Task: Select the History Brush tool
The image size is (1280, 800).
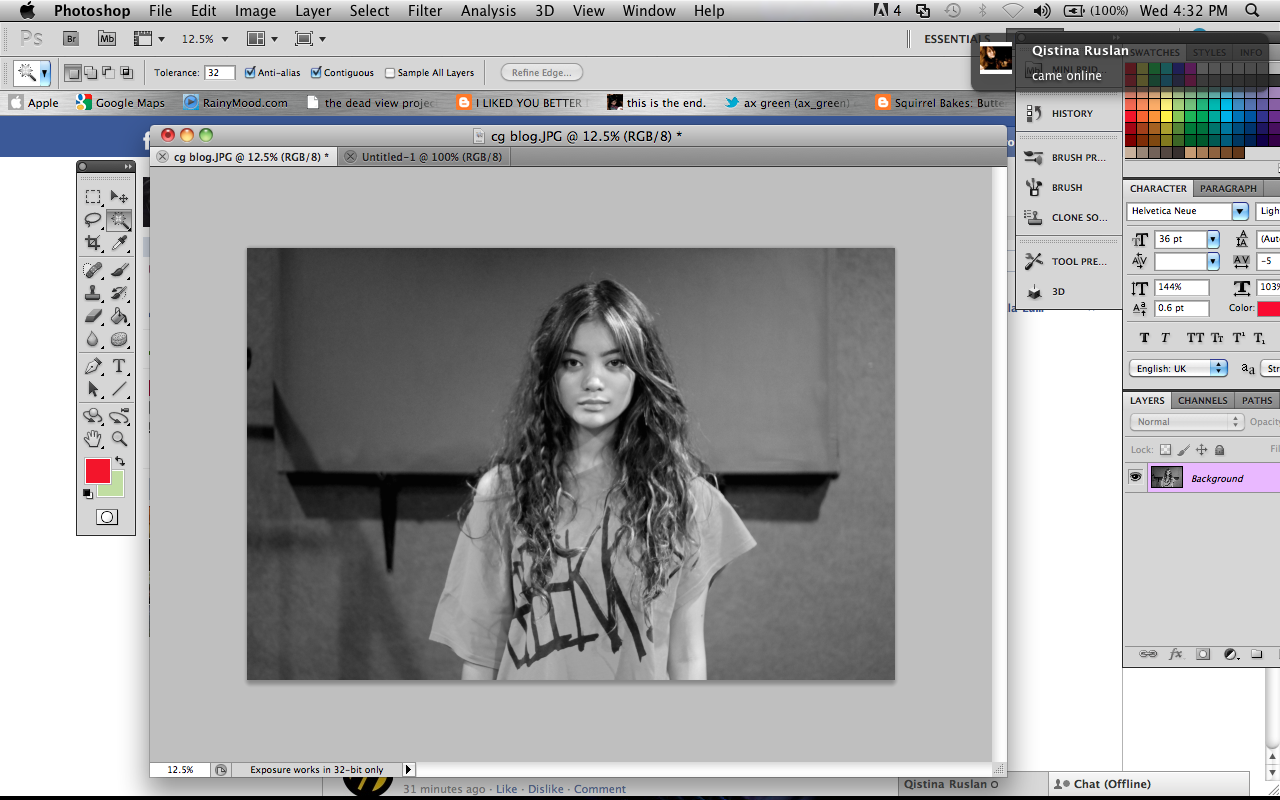Action: tap(119, 293)
